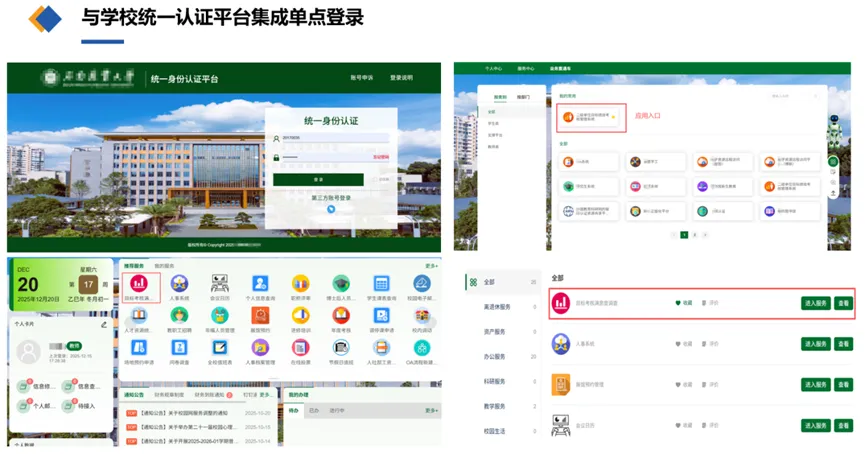Click 登录说明 in auth platform header
865x454 pixels.
[x=401, y=78]
